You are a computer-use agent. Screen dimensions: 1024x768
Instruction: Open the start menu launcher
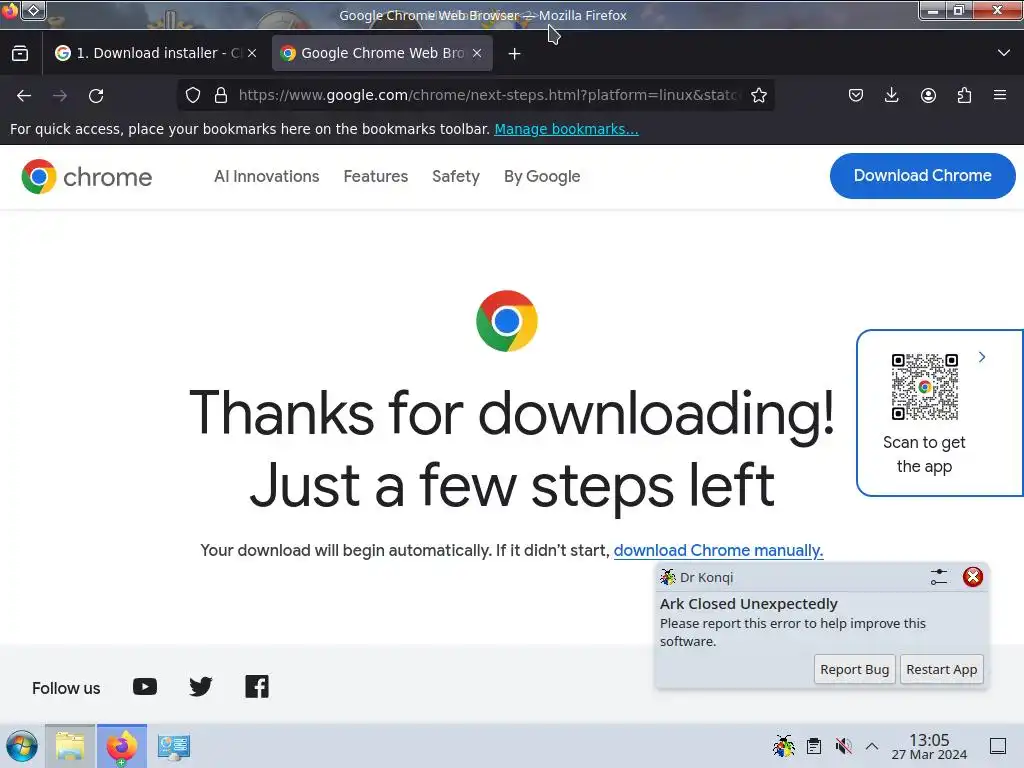tap(22, 746)
